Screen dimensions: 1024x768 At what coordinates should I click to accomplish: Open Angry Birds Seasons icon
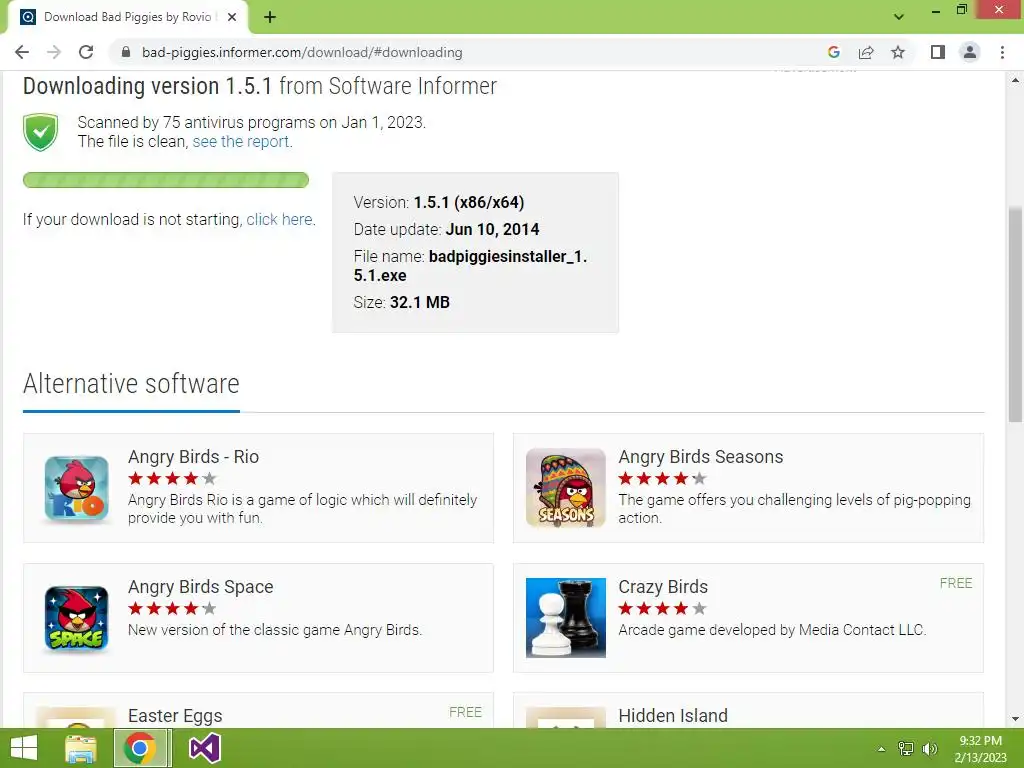click(x=566, y=488)
